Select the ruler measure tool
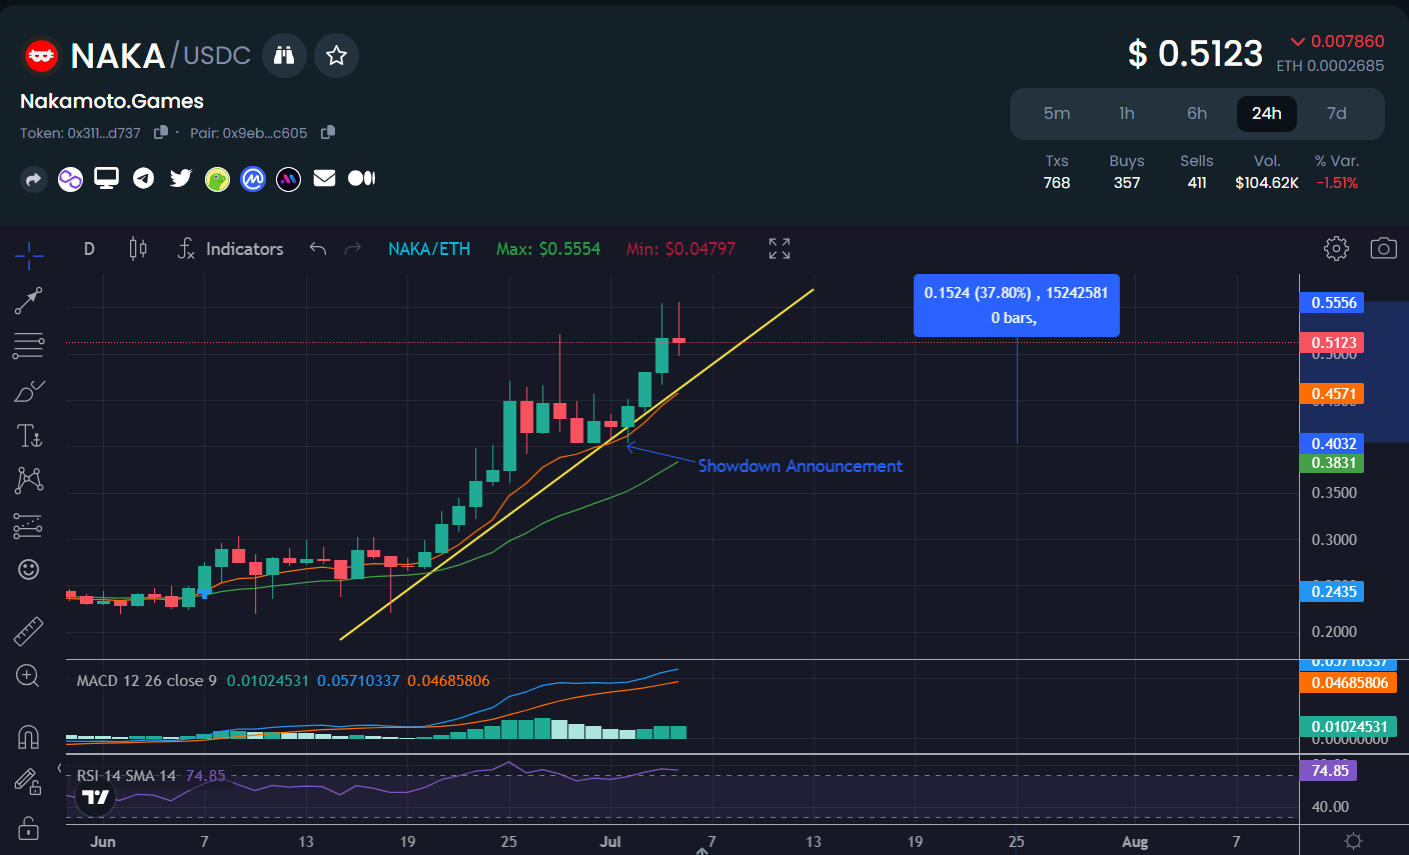 (x=29, y=631)
